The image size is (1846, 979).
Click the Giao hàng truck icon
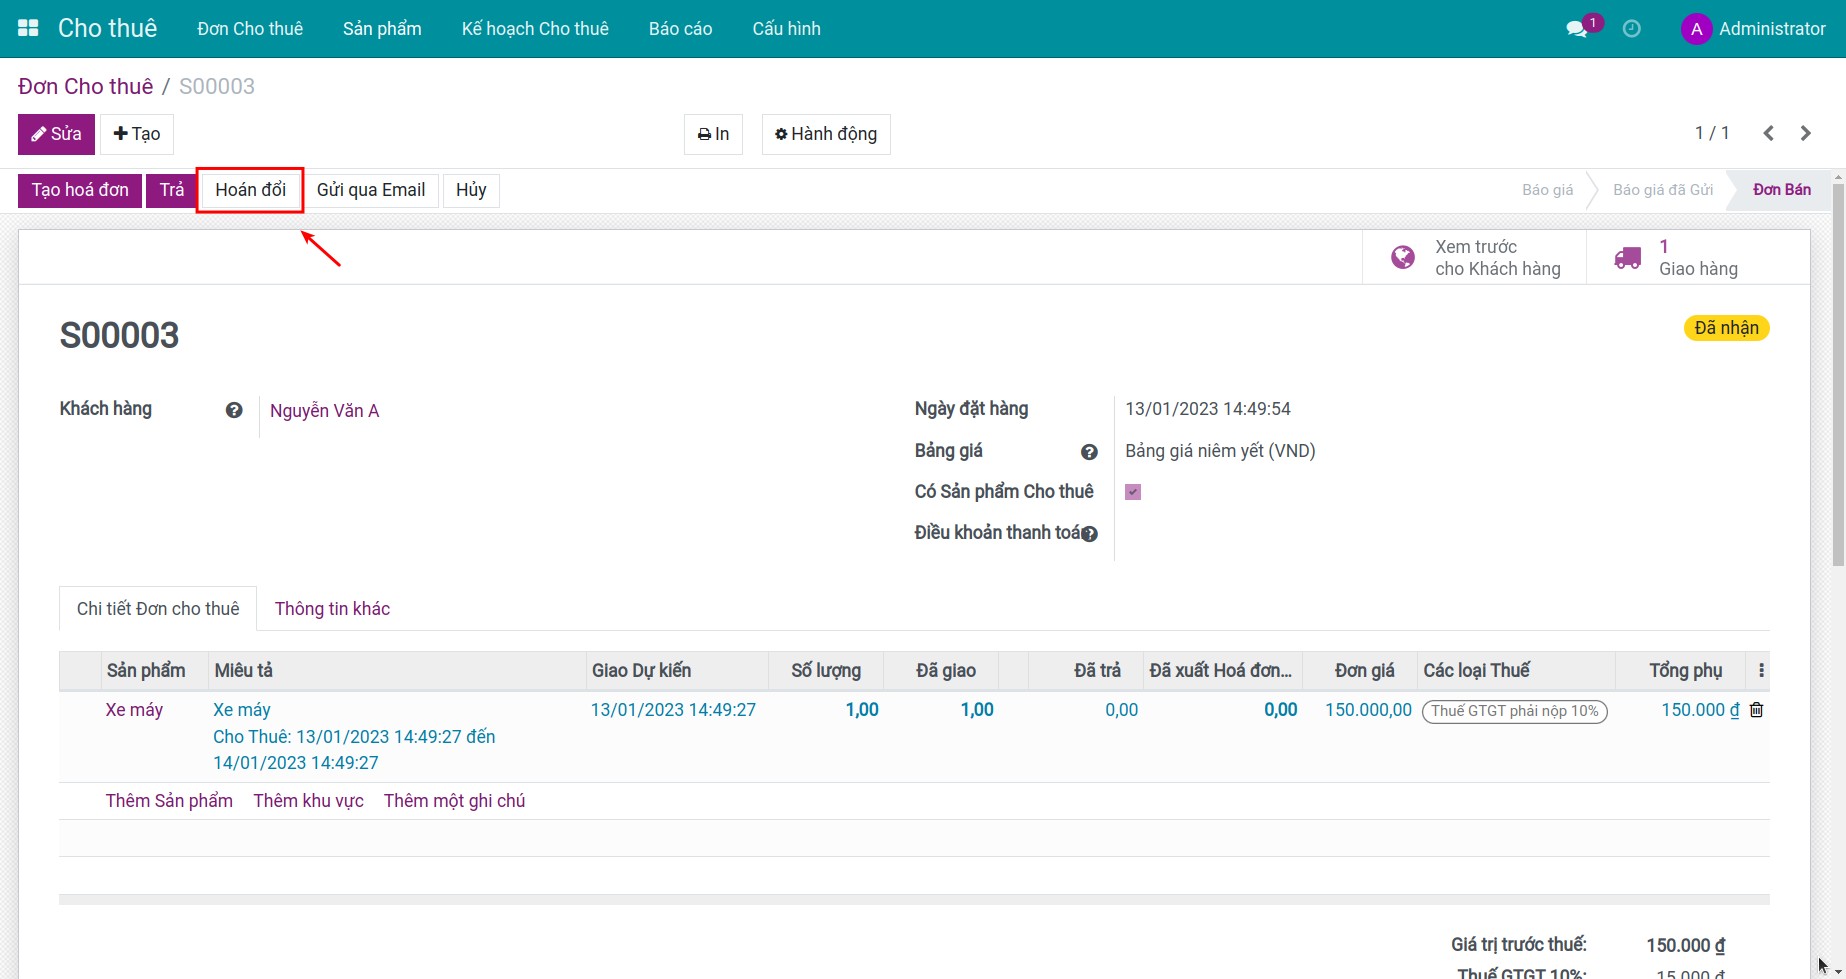[1627, 258]
